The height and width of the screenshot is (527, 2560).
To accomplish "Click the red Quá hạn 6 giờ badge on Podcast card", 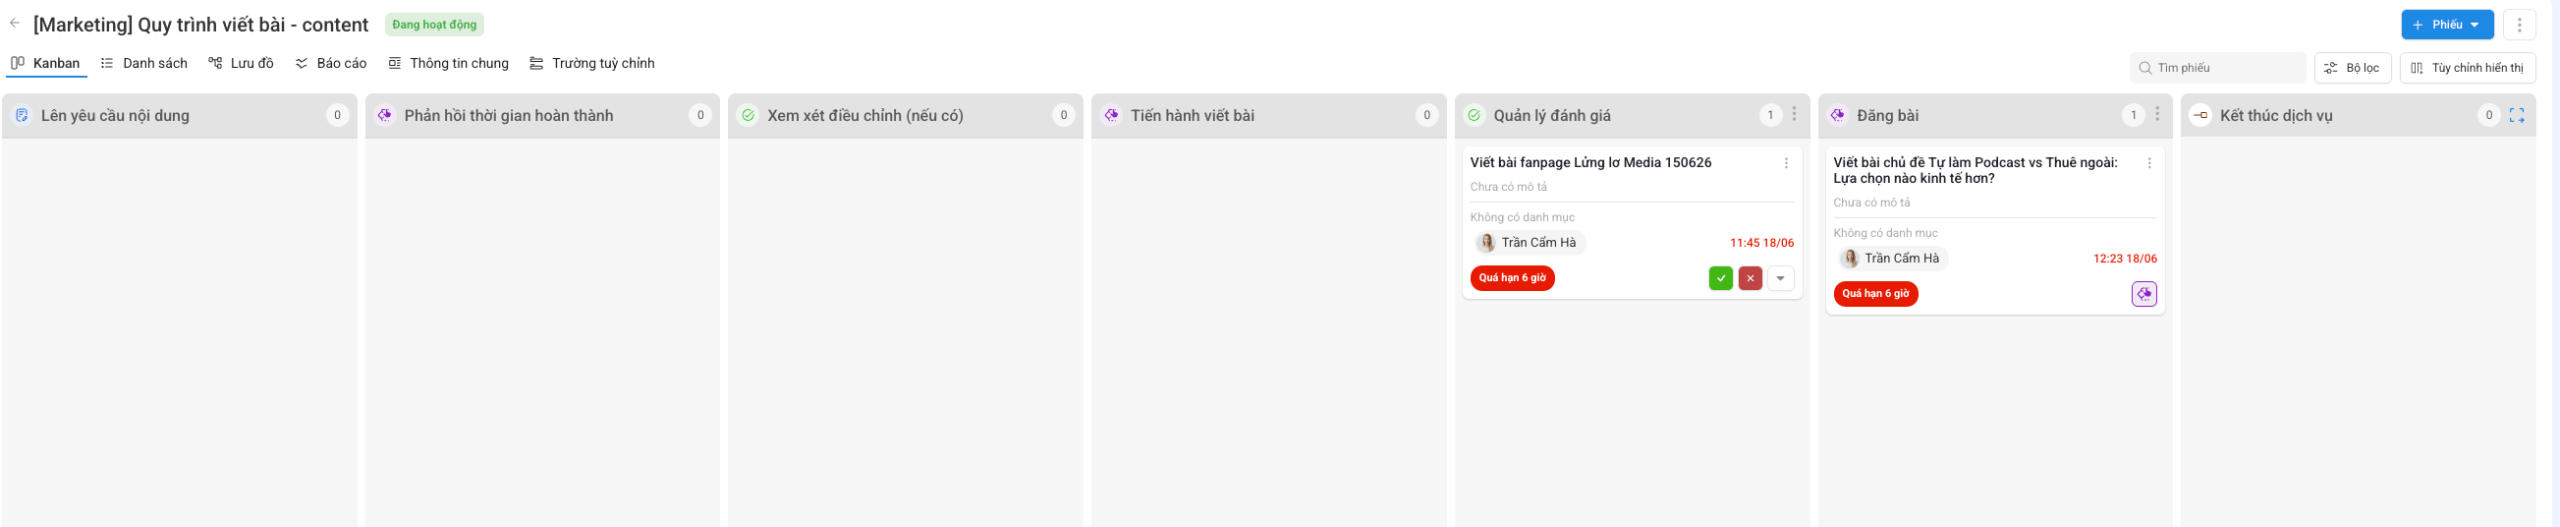I will point(1875,294).
